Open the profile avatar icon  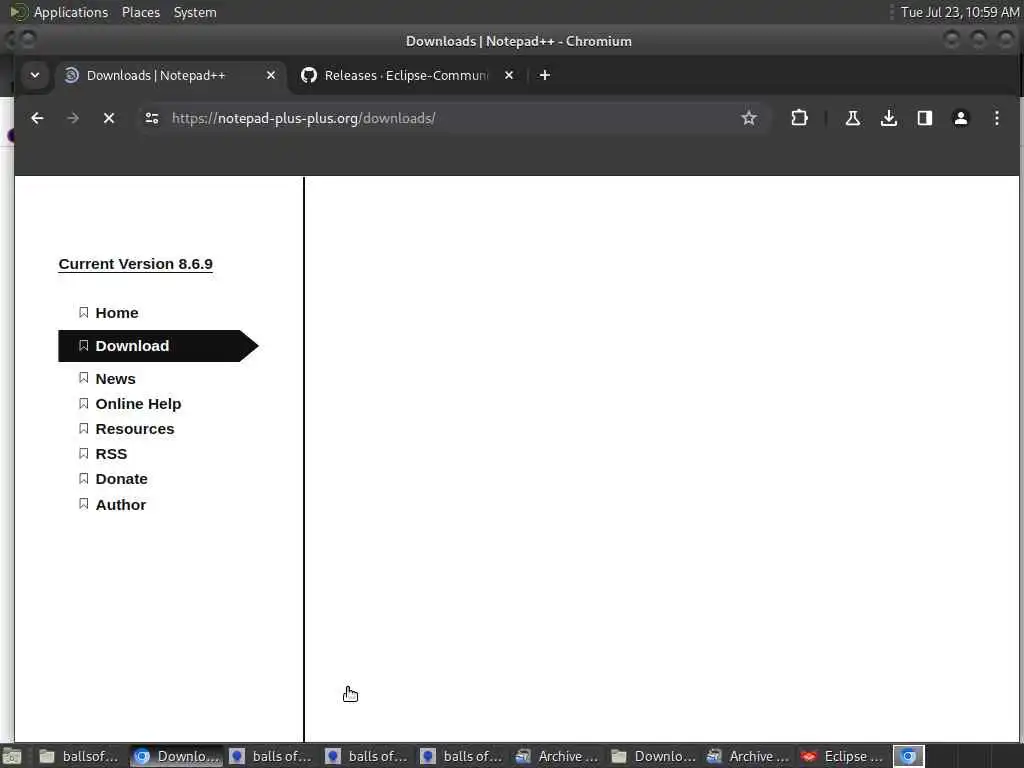pos(961,118)
